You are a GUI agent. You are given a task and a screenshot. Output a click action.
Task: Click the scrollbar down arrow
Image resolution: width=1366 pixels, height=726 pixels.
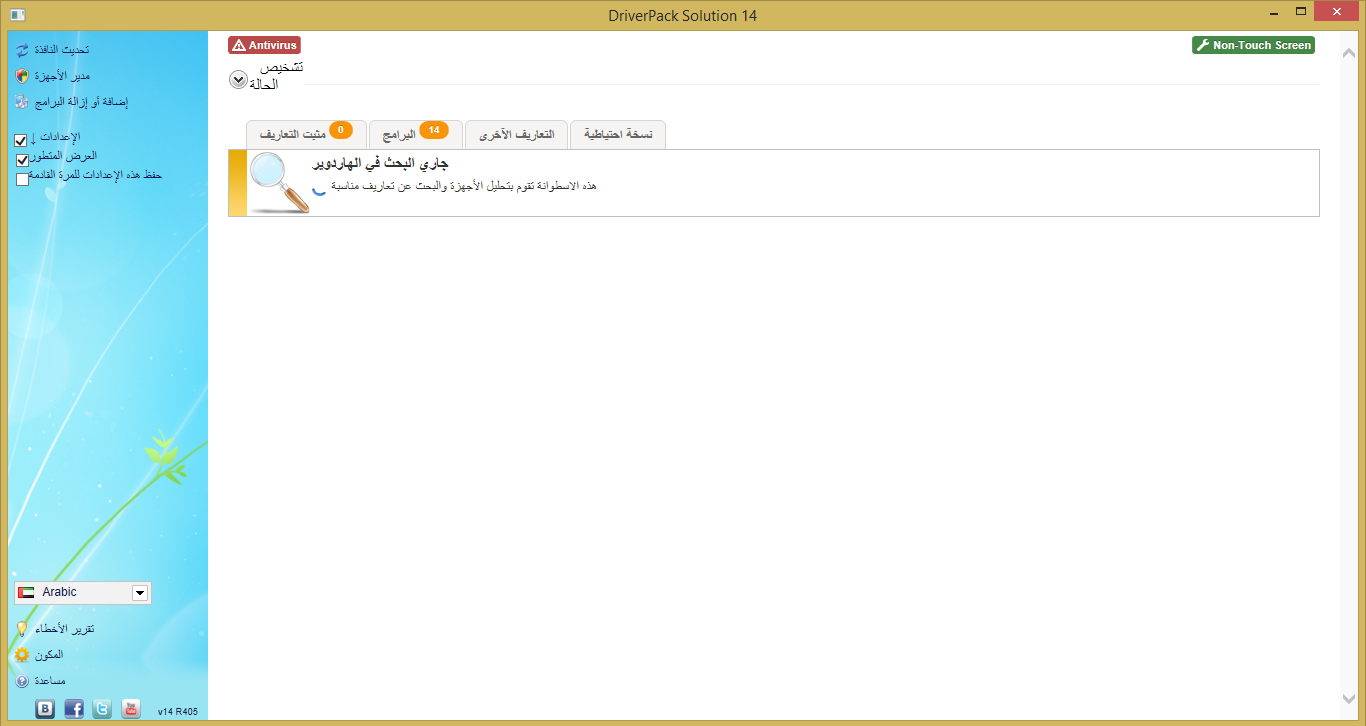pos(1347,699)
